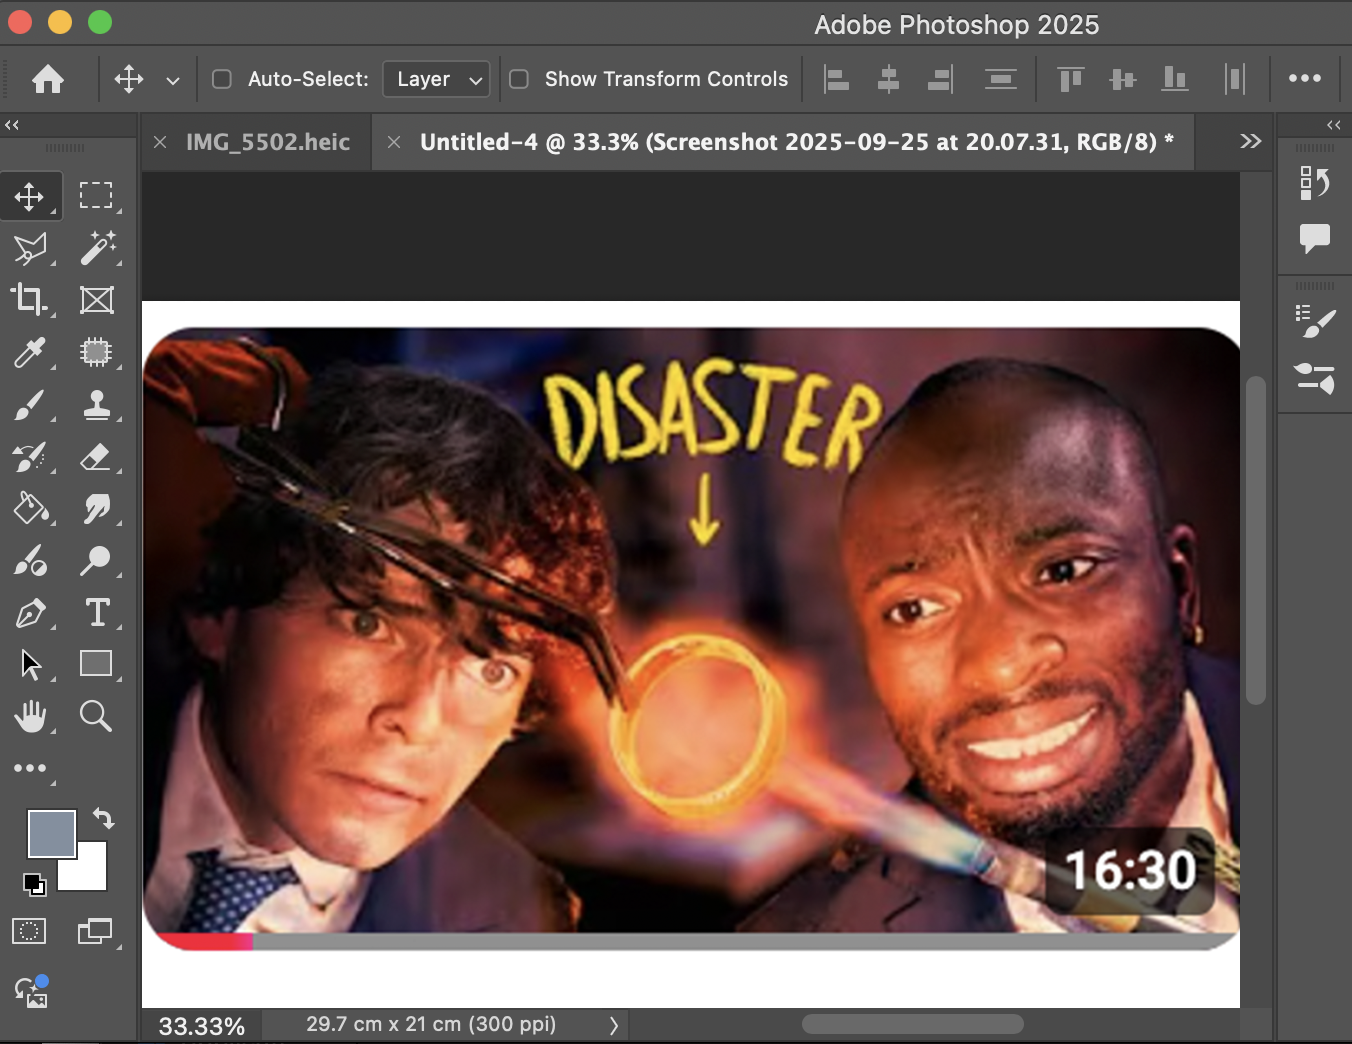1352x1044 pixels.
Task: Open the History panel icon
Action: coord(1314,183)
